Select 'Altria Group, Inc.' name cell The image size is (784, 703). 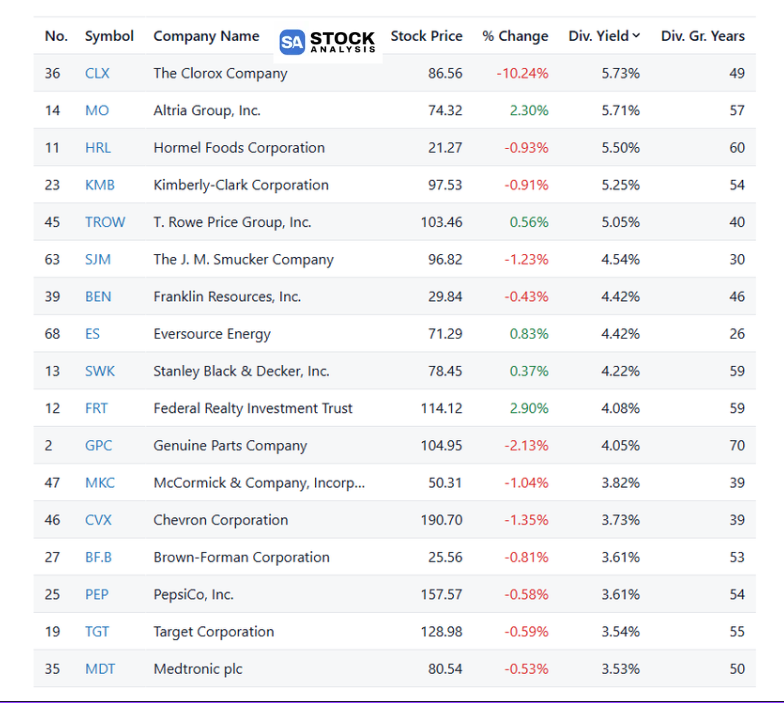coord(206,110)
